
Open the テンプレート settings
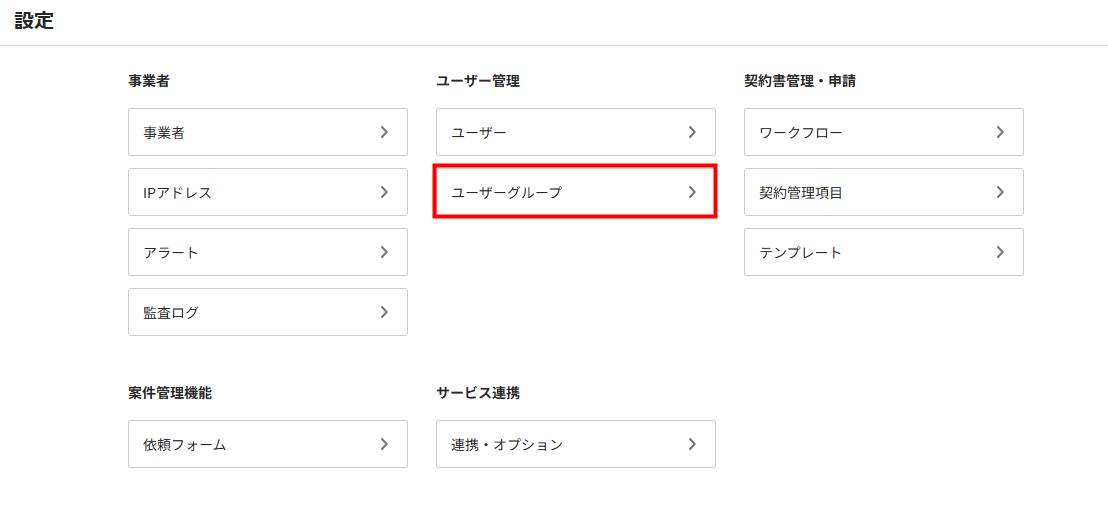(884, 252)
